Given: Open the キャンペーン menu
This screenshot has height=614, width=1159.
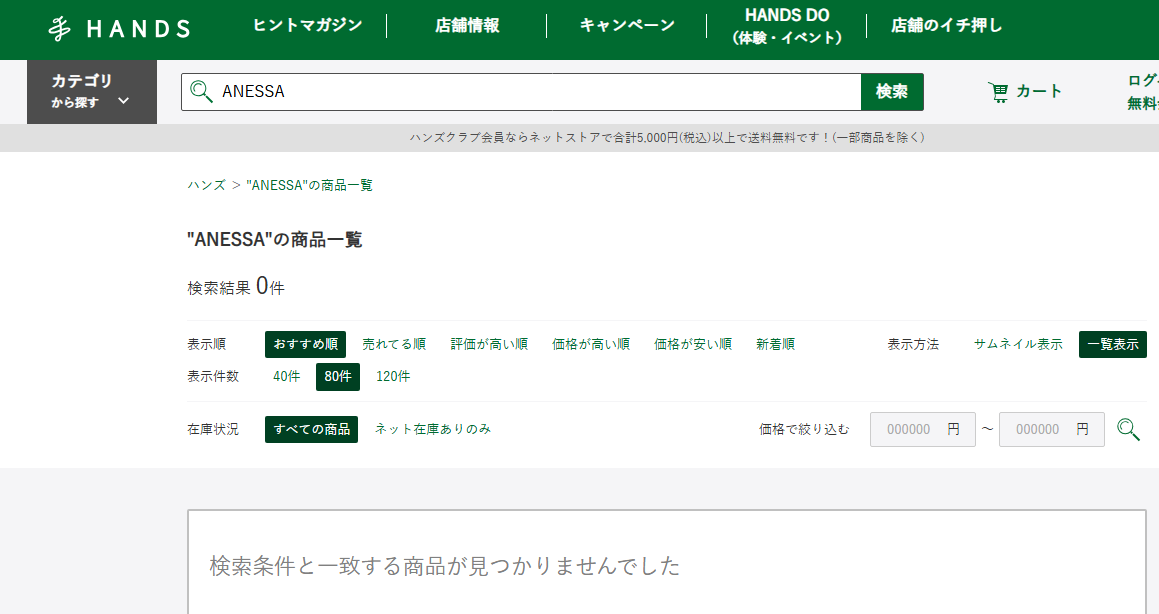Looking at the screenshot, I should coord(627,25).
